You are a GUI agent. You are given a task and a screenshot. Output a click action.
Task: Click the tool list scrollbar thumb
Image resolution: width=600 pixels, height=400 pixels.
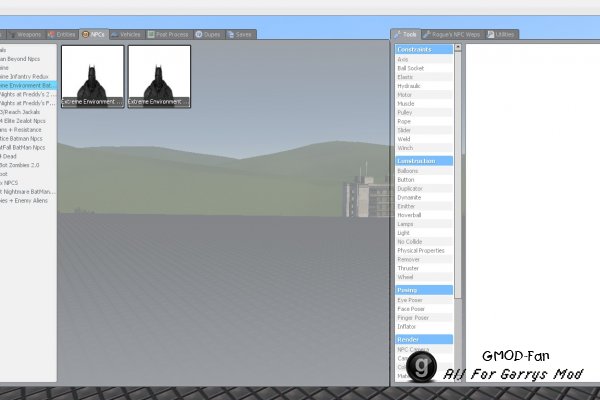pos(458,175)
